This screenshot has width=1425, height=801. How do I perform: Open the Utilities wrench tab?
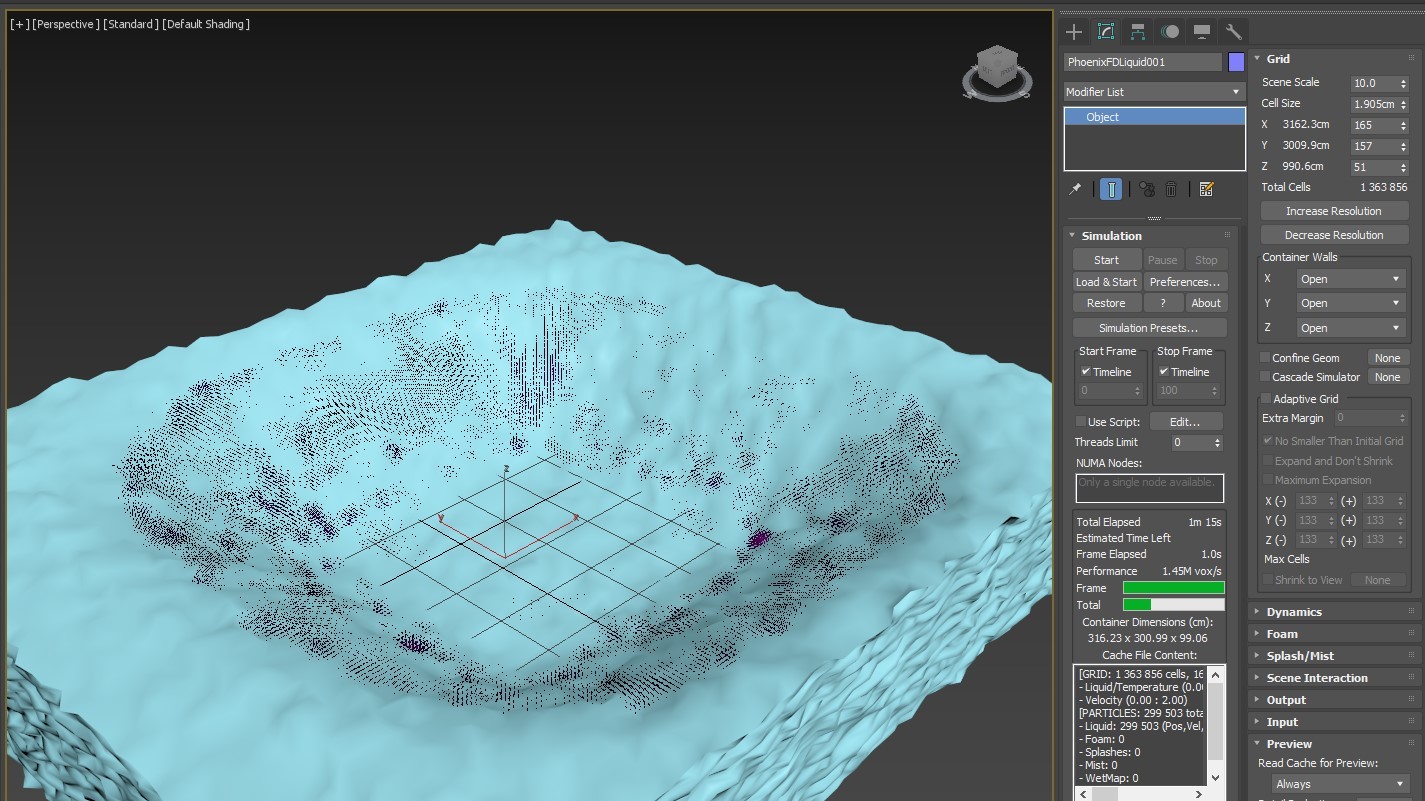[x=1233, y=31]
